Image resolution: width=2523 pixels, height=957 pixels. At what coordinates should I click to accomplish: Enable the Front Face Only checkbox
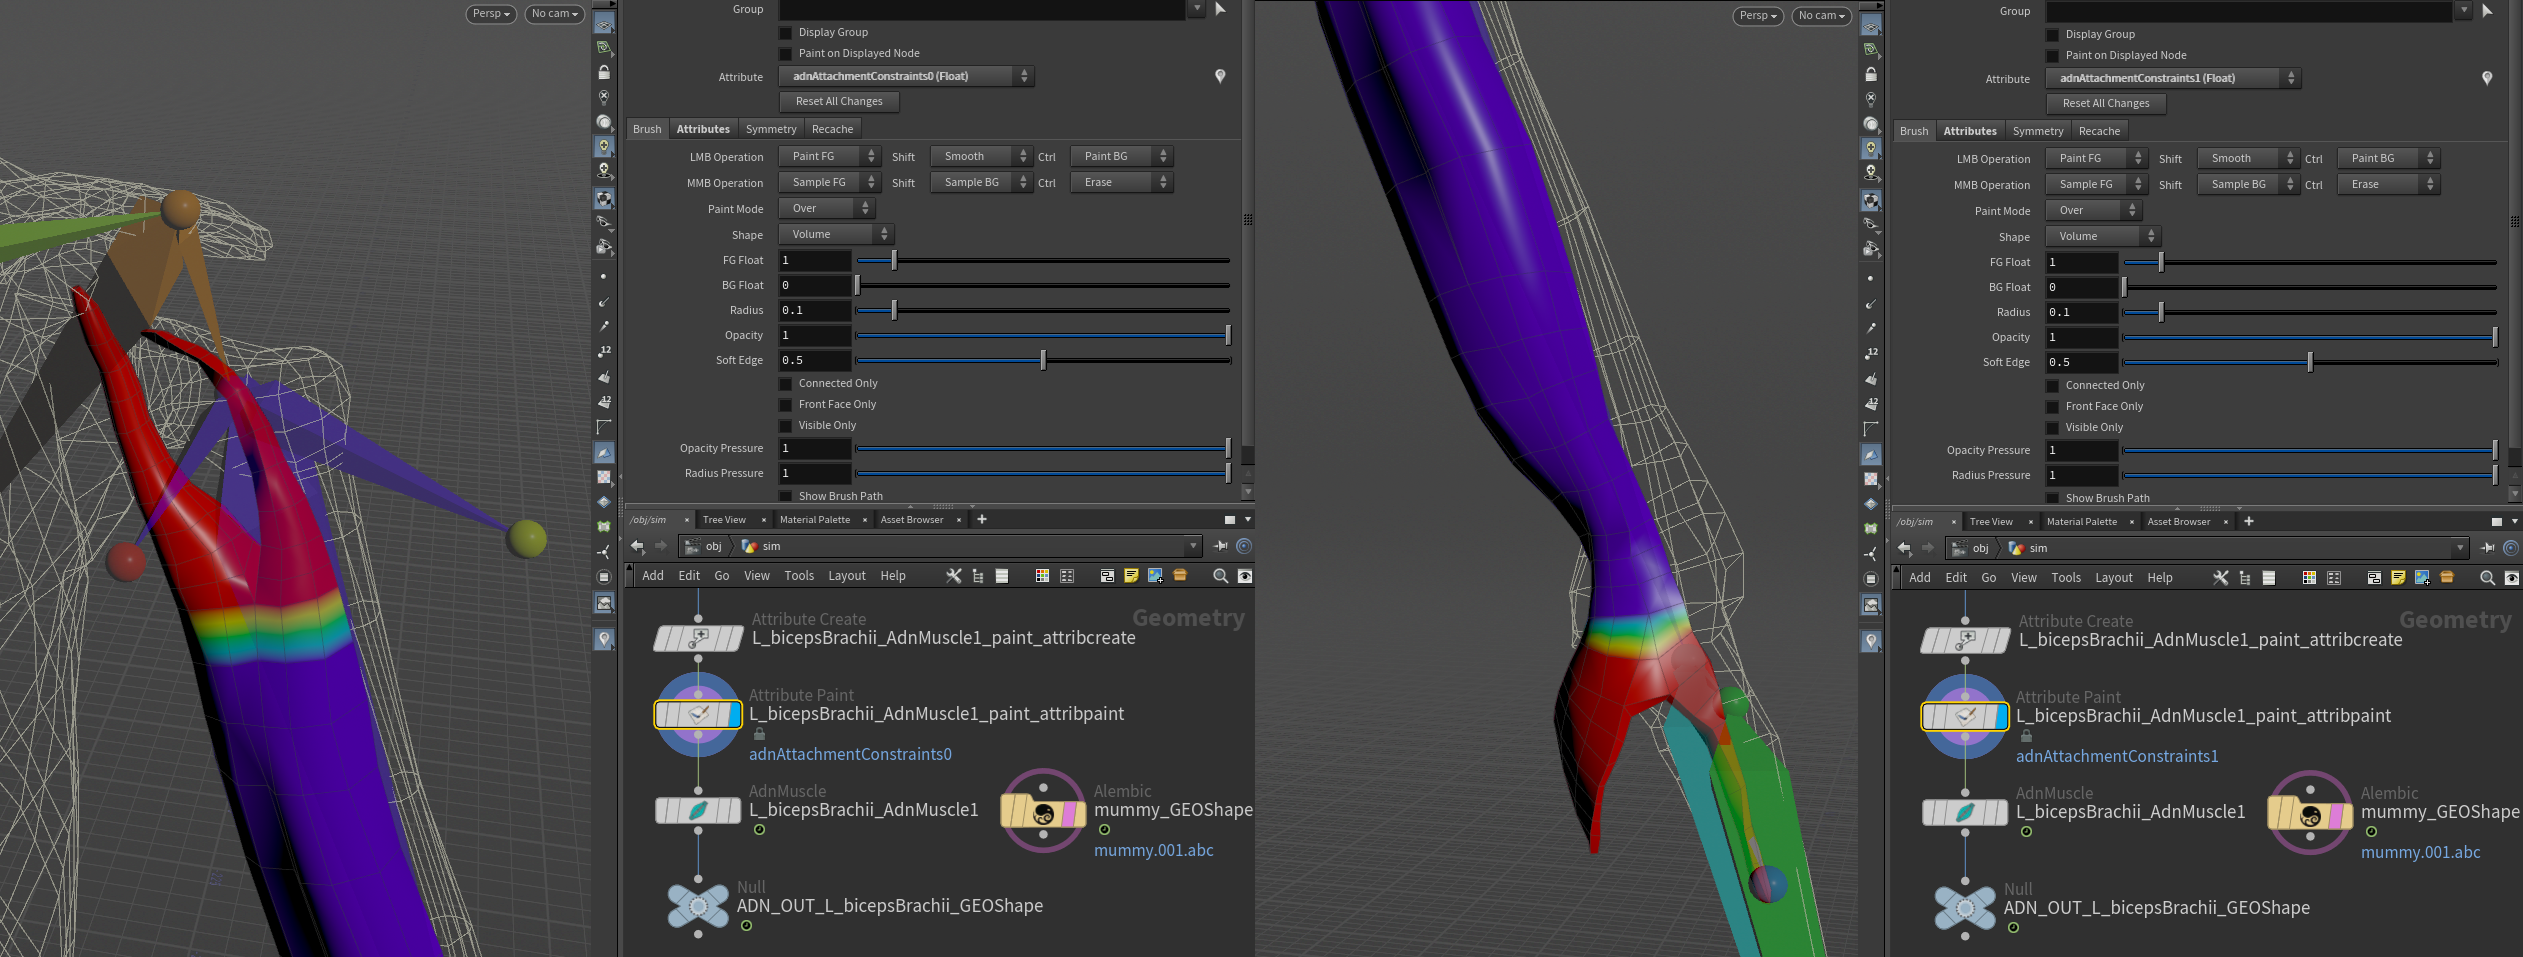[x=786, y=404]
